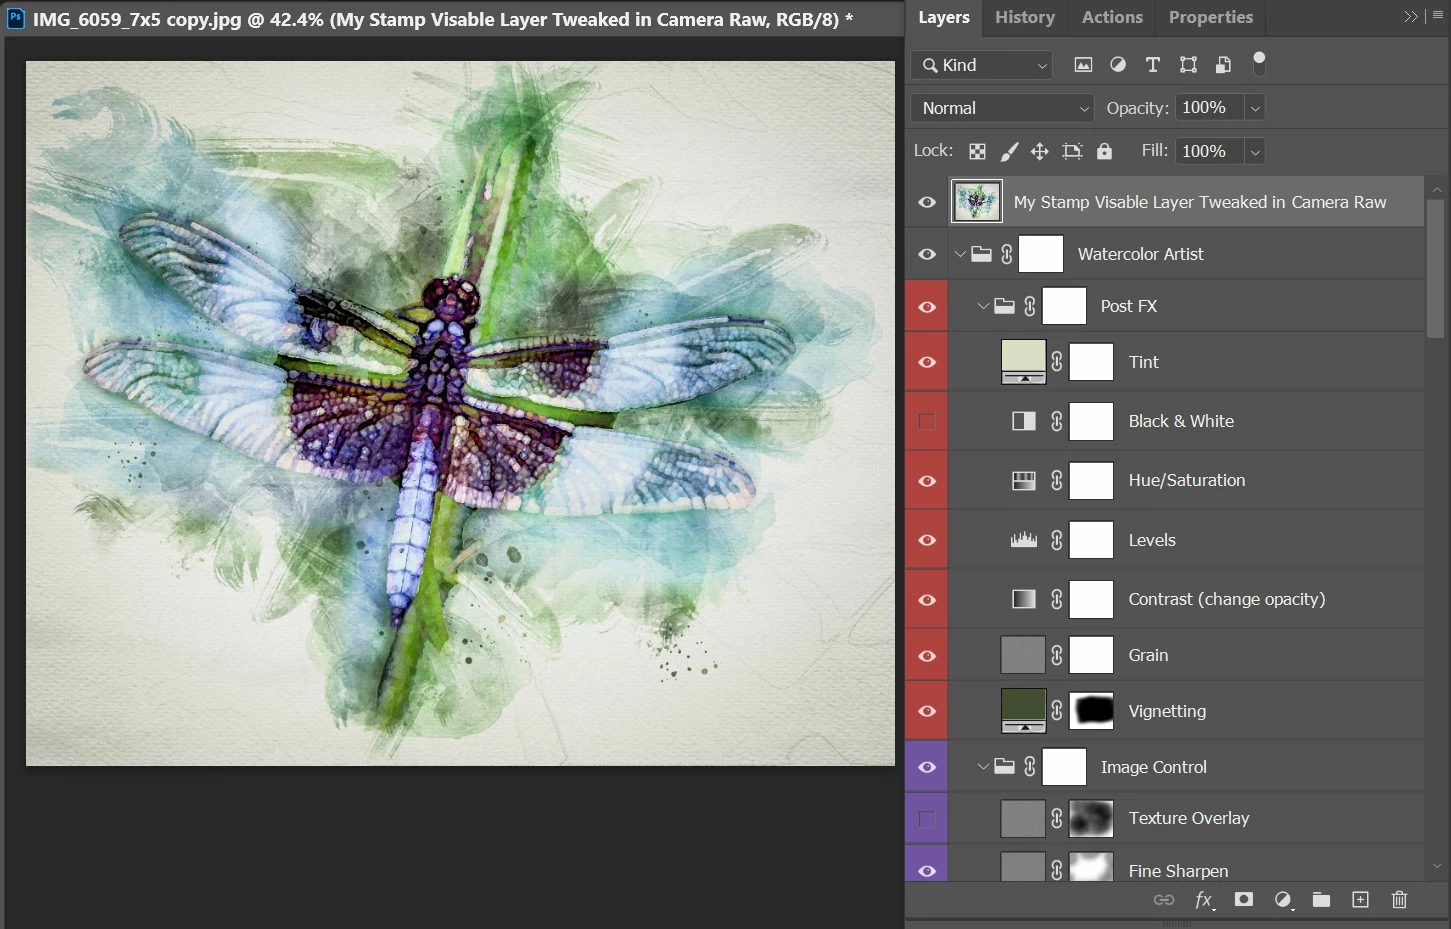Click the Tint layer color swatch

tap(1023, 362)
